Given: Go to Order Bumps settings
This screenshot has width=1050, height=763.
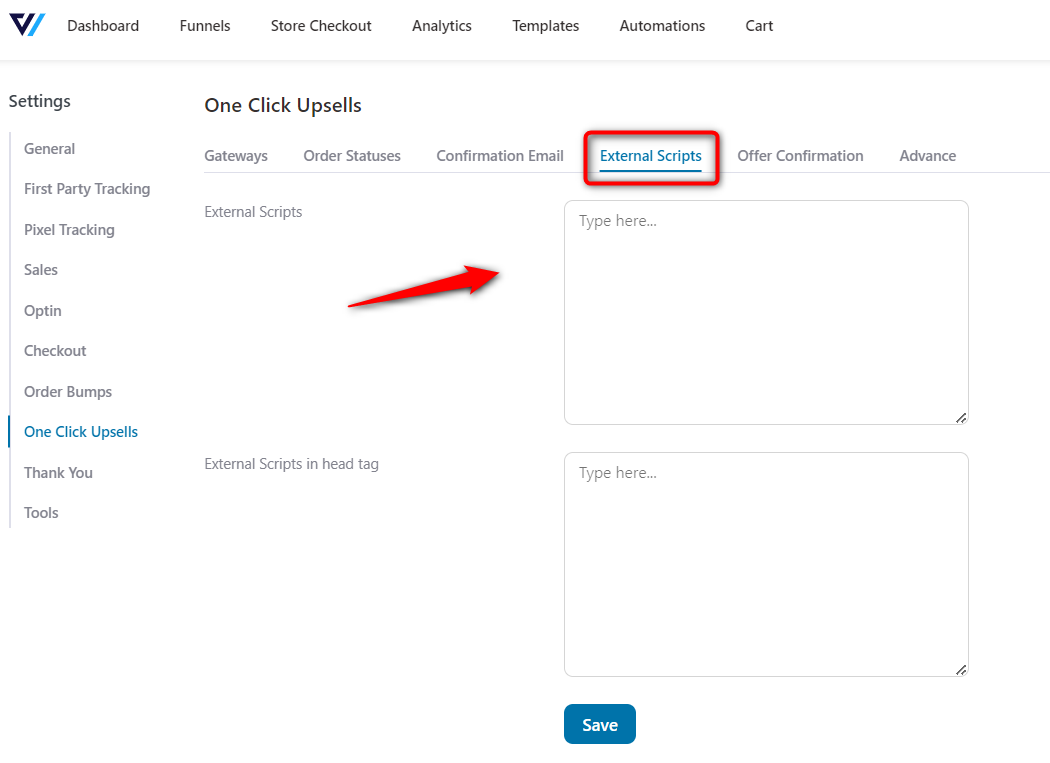Looking at the screenshot, I should tap(68, 392).
